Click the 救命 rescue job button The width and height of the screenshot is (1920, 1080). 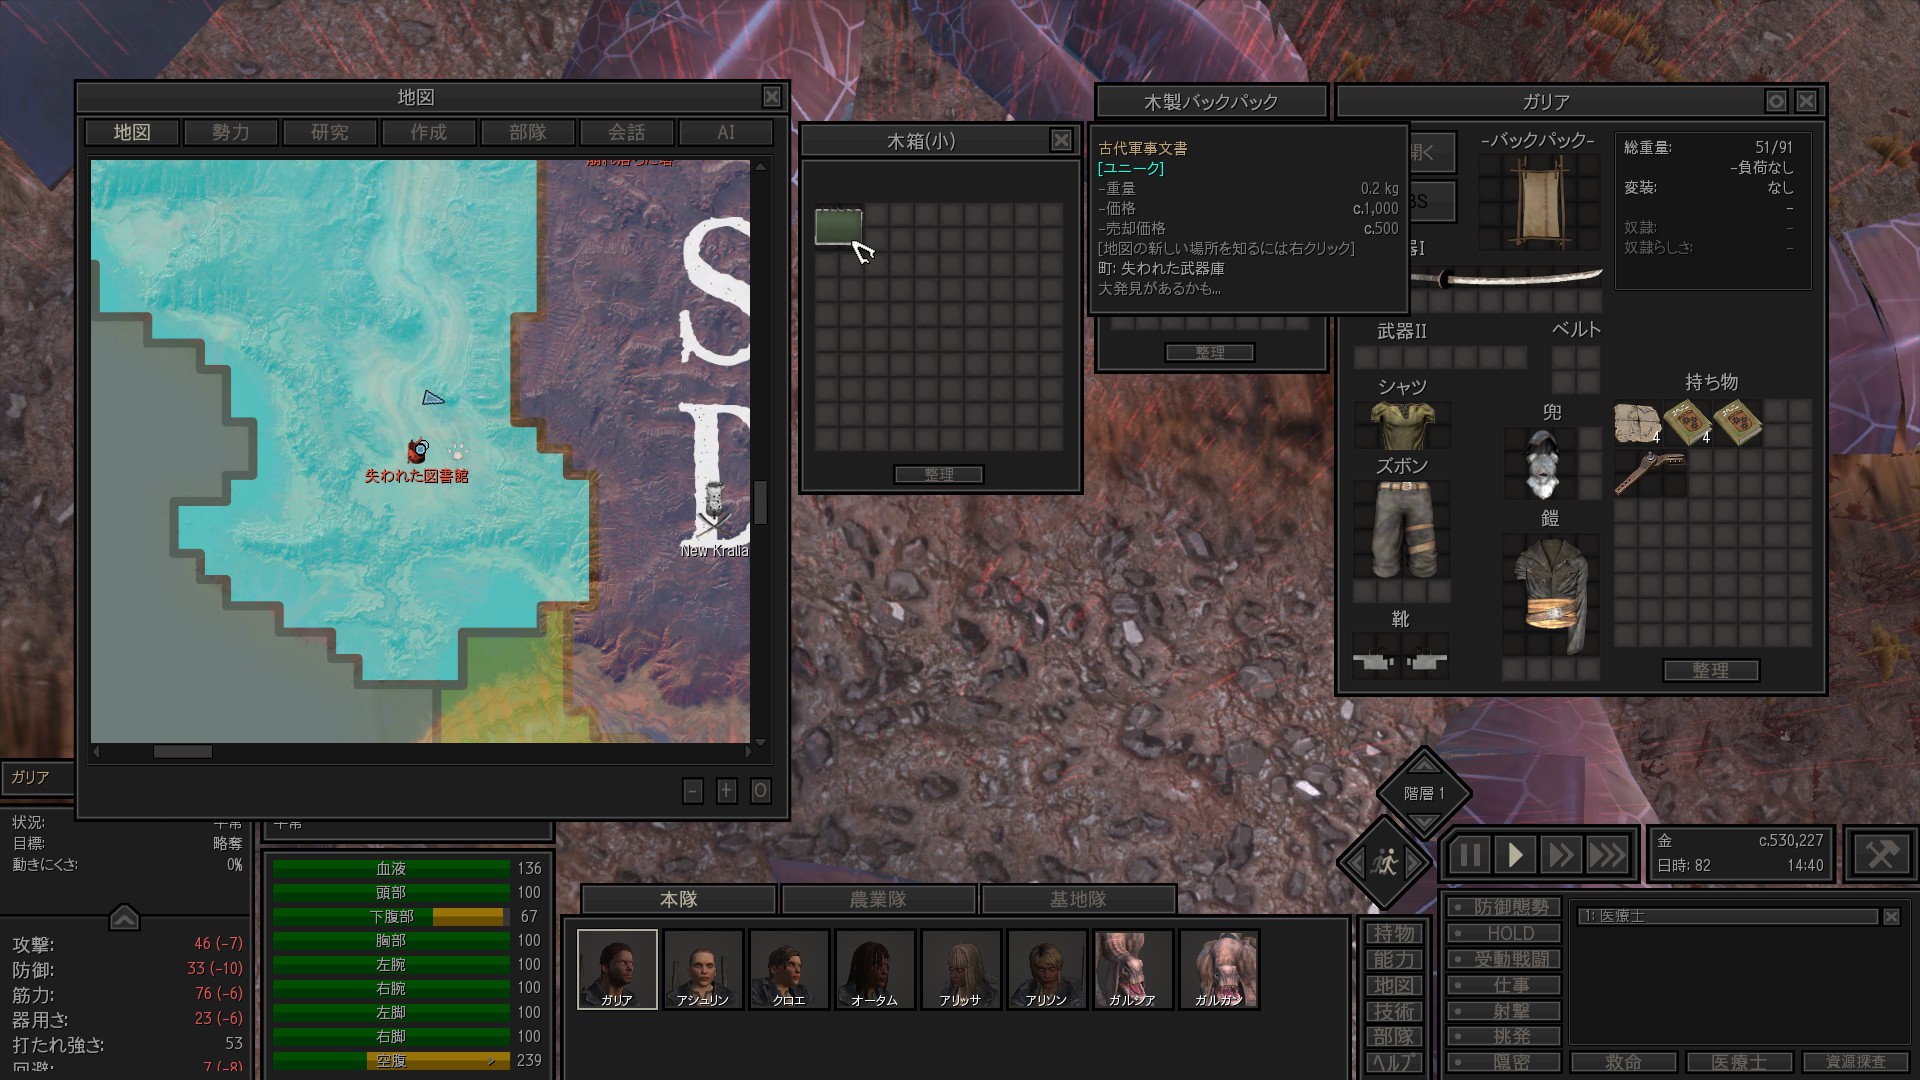1623,1062
